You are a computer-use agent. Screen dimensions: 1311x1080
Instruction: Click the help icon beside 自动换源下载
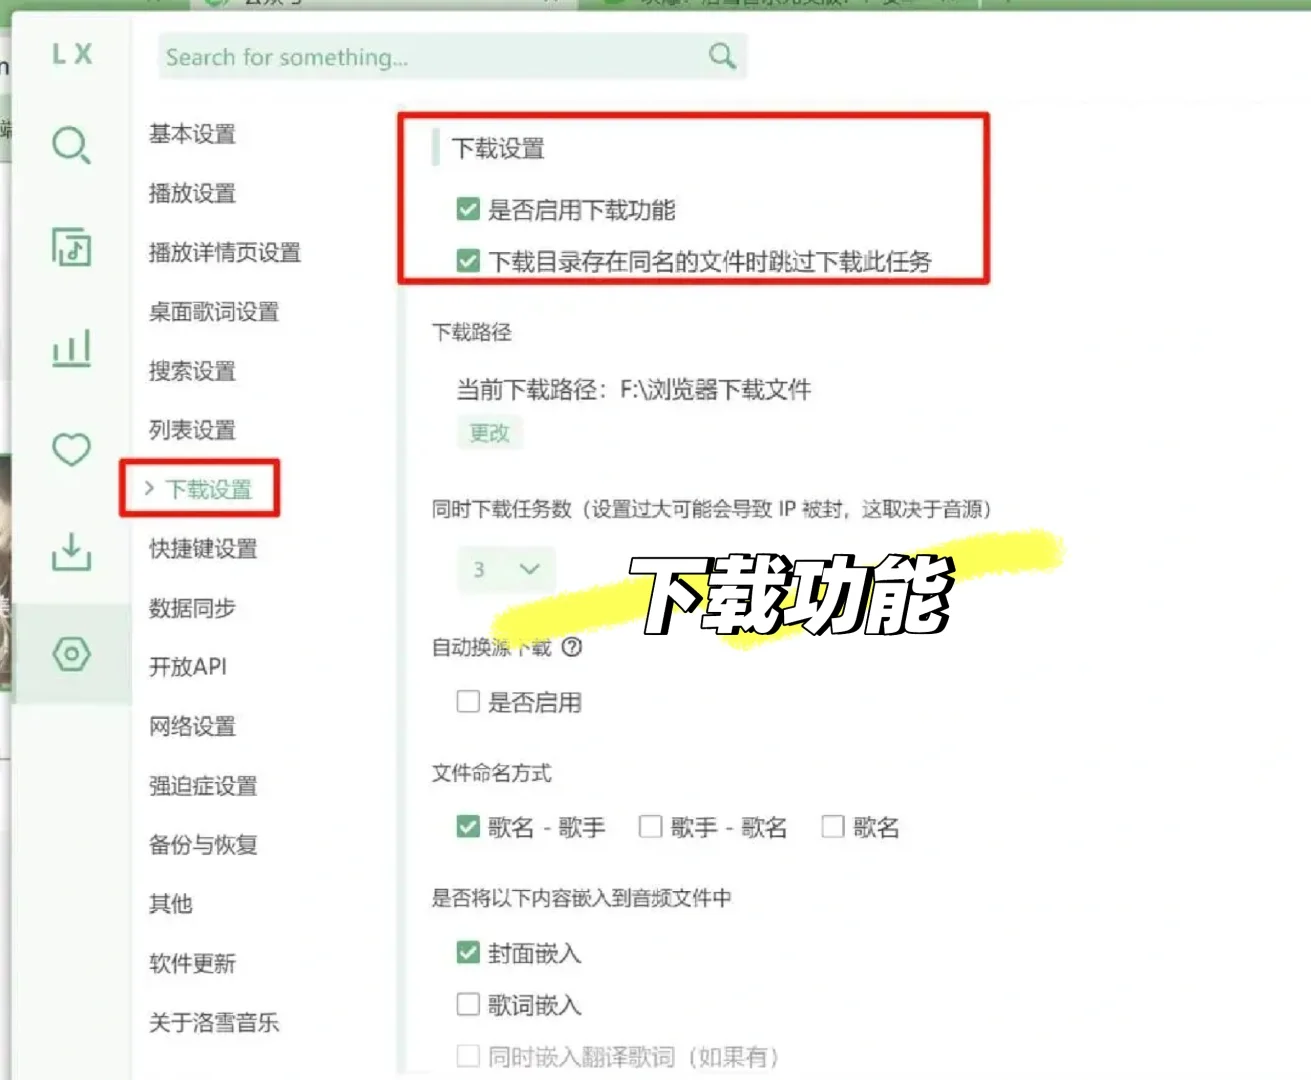tap(572, 648)
